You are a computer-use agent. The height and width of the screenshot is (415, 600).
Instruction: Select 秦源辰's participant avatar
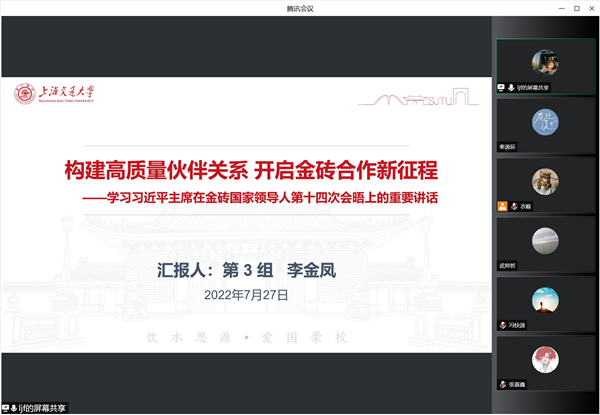(x=545, y=121)
